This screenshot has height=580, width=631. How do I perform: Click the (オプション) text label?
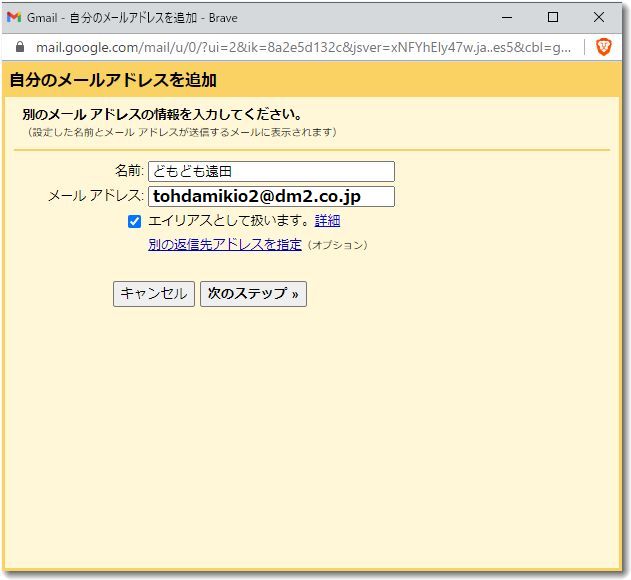point(337,245)
